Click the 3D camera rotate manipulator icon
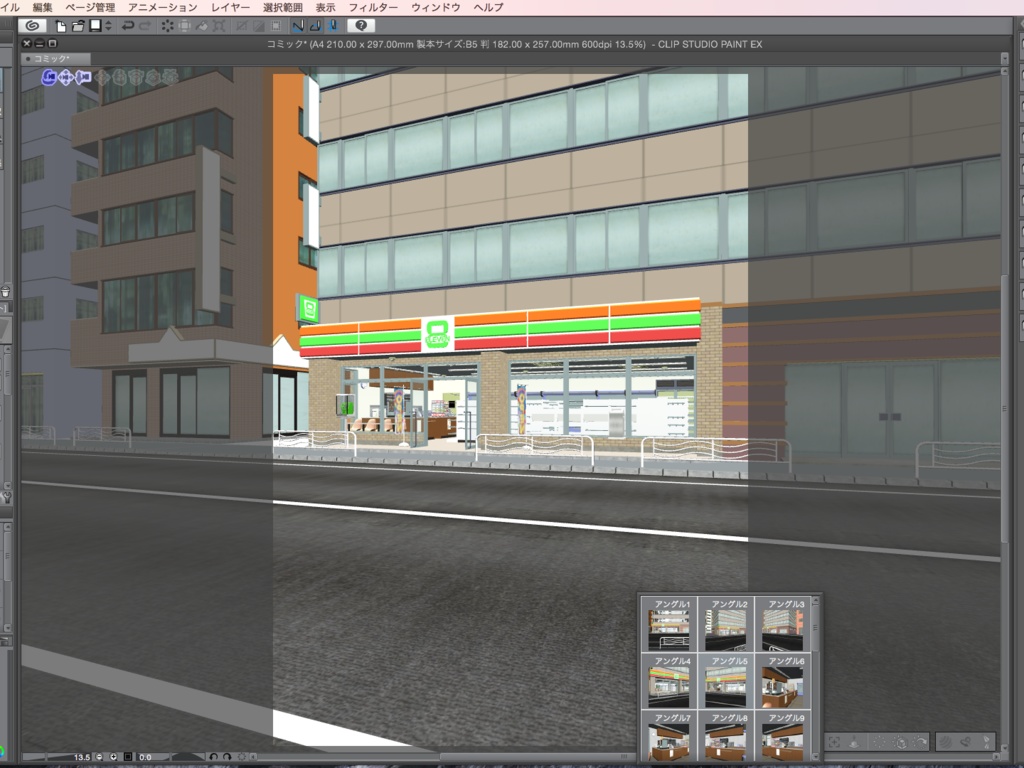Viewport: 1024px width, 768px height. (x=49, y=78)
